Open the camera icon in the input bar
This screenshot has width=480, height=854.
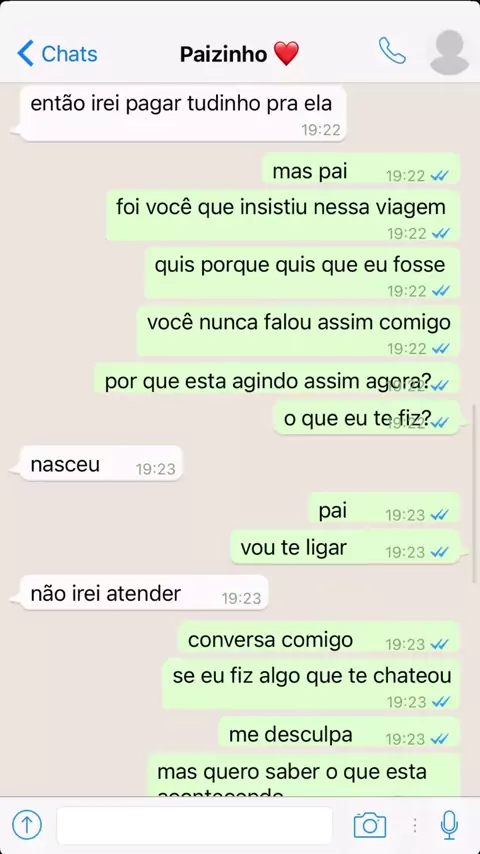tap(370, 825)
